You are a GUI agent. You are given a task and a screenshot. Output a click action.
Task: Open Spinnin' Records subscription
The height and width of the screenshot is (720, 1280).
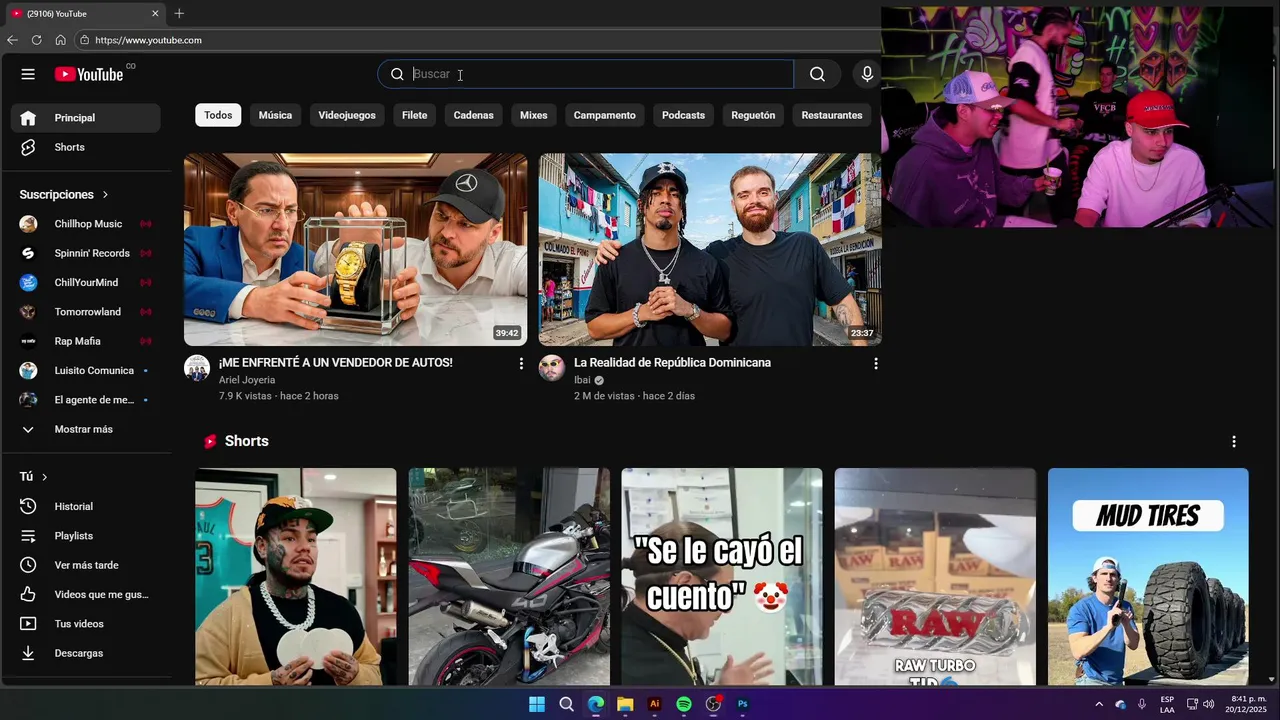[x=85, y=253]
